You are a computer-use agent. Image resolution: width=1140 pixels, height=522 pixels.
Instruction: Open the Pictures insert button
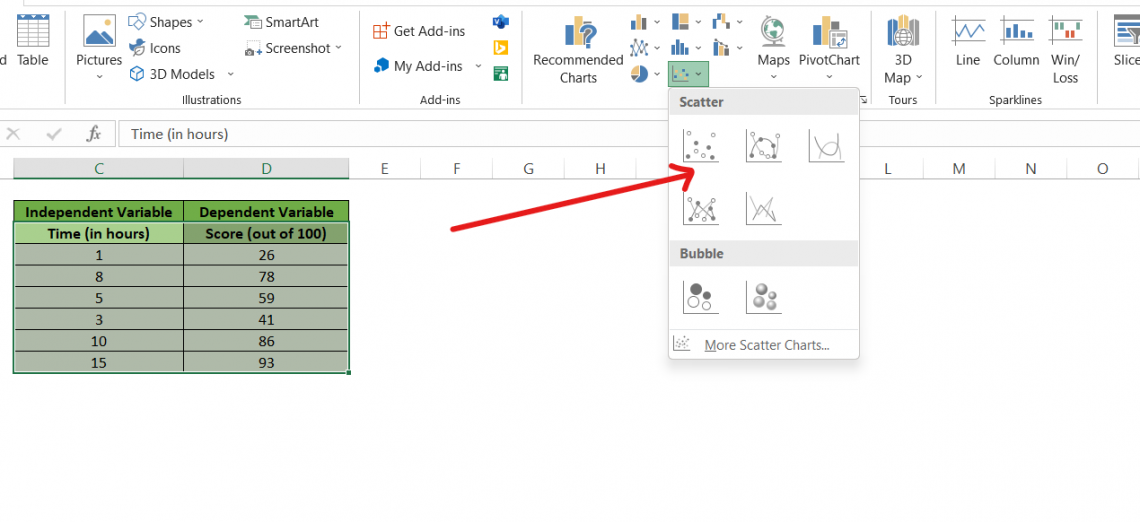pos(99,48)
